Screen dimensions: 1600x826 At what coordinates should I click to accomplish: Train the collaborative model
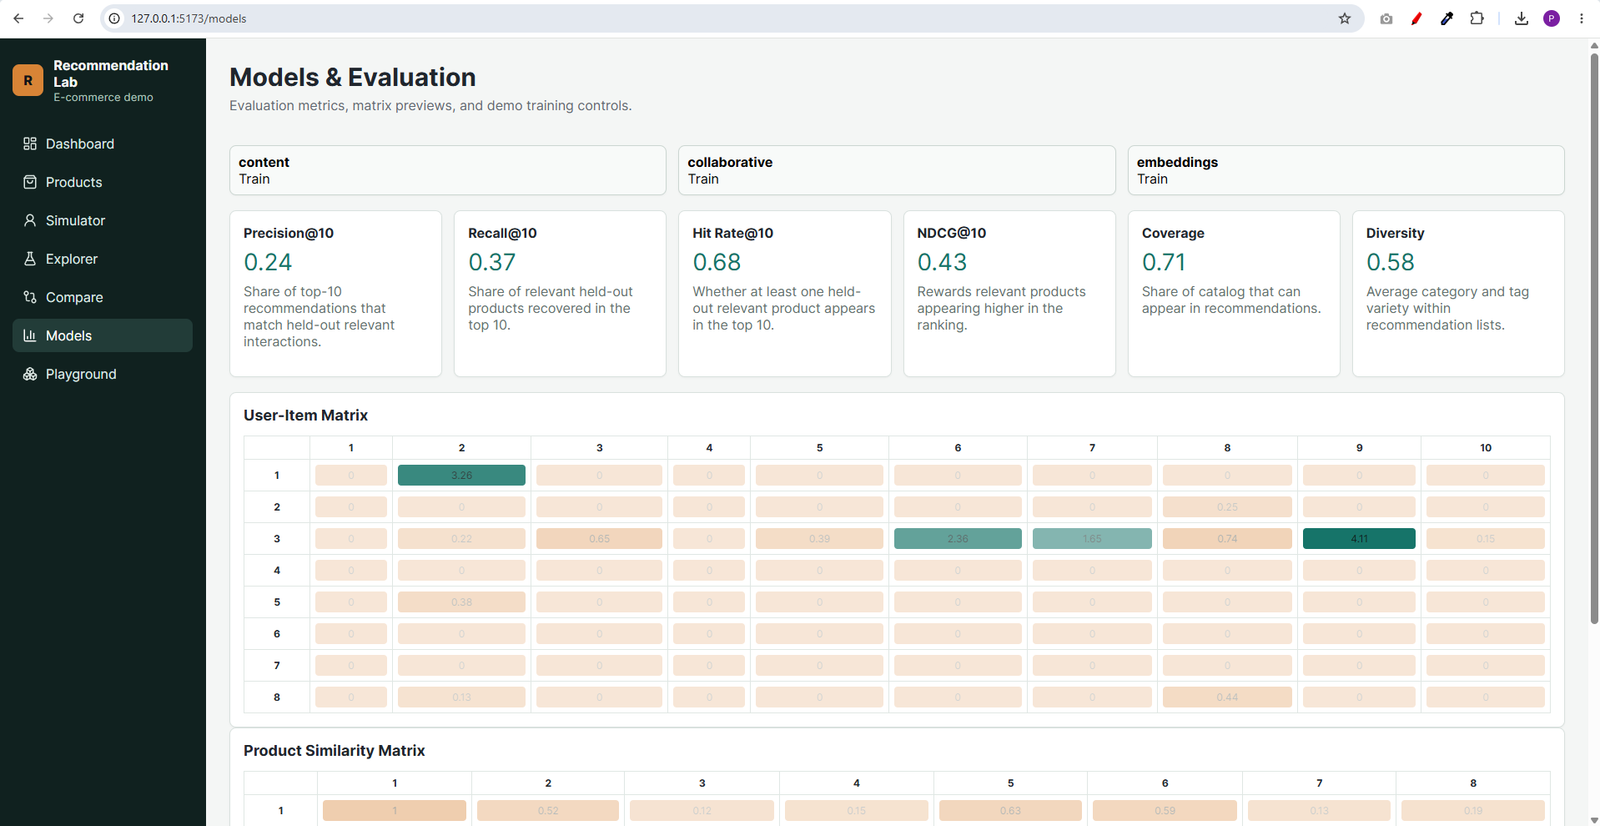(896, 171)
